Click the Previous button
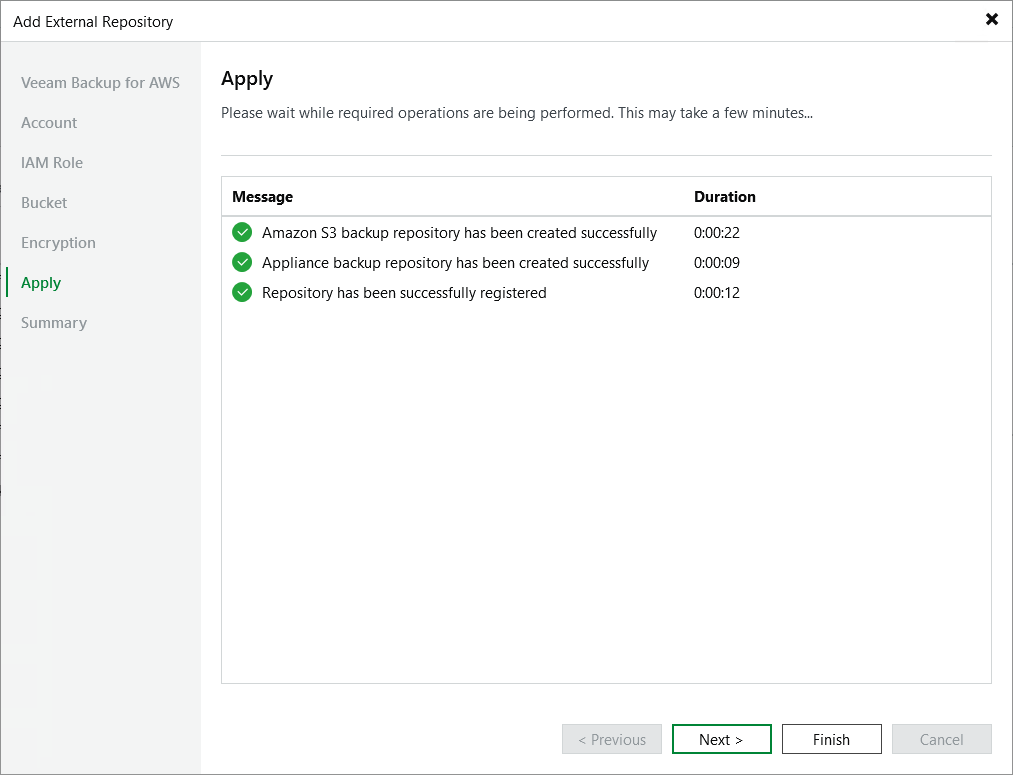Screen dimensions: 1013x775 pyautogui.click(x=612, y=740)
